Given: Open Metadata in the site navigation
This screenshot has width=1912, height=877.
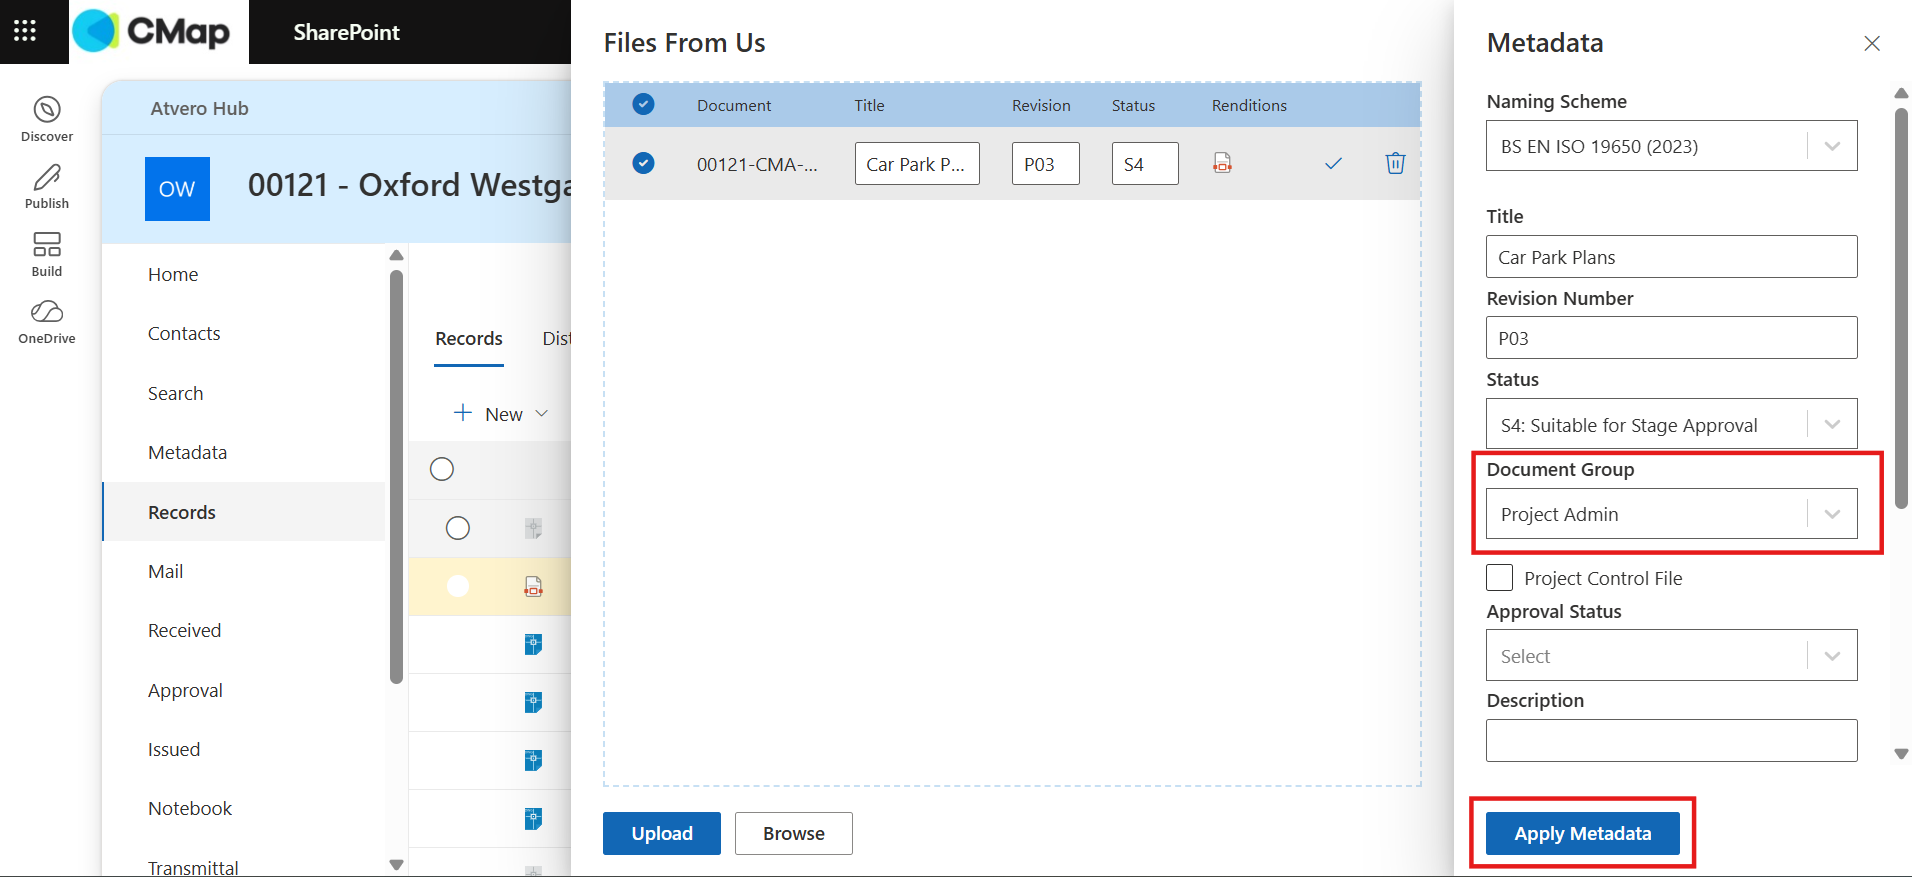Looking at the screenshot, I should coord(187,452).
